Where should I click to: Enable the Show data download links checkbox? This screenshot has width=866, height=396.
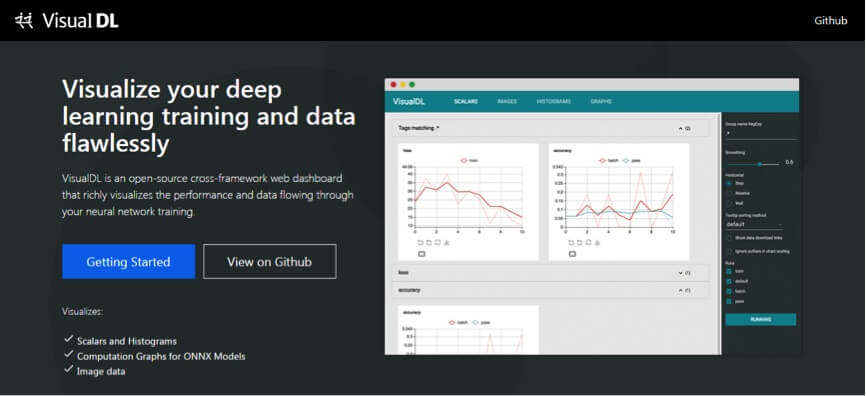coord(729,238)
